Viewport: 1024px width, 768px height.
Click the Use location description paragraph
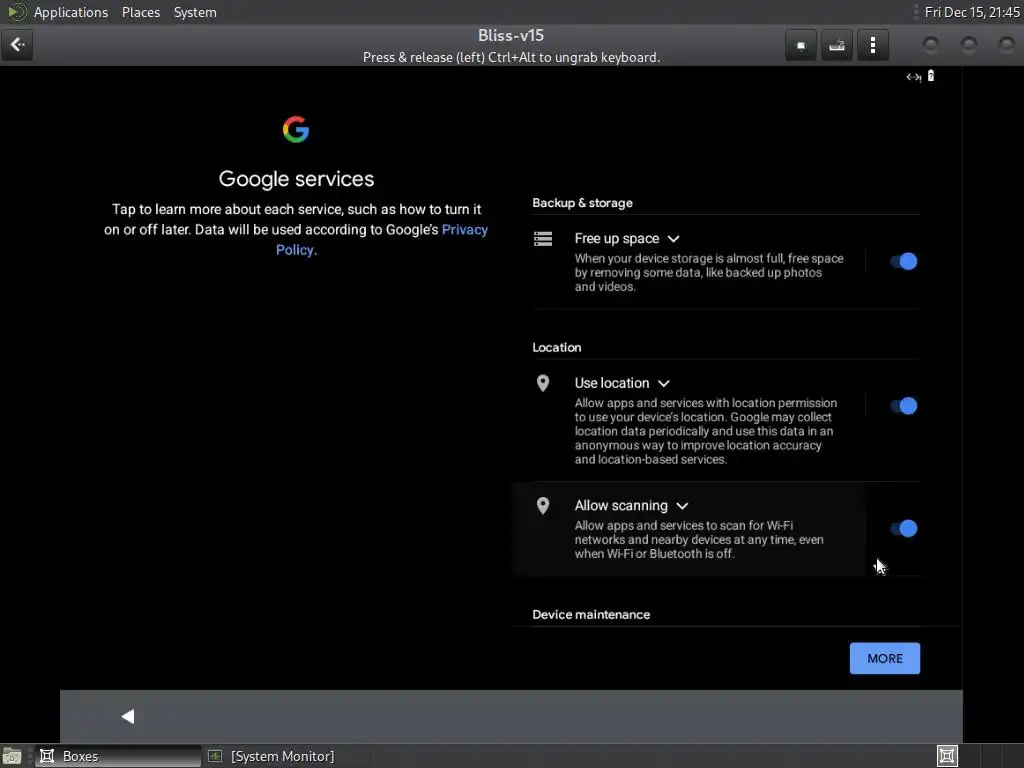coord(705,431)
